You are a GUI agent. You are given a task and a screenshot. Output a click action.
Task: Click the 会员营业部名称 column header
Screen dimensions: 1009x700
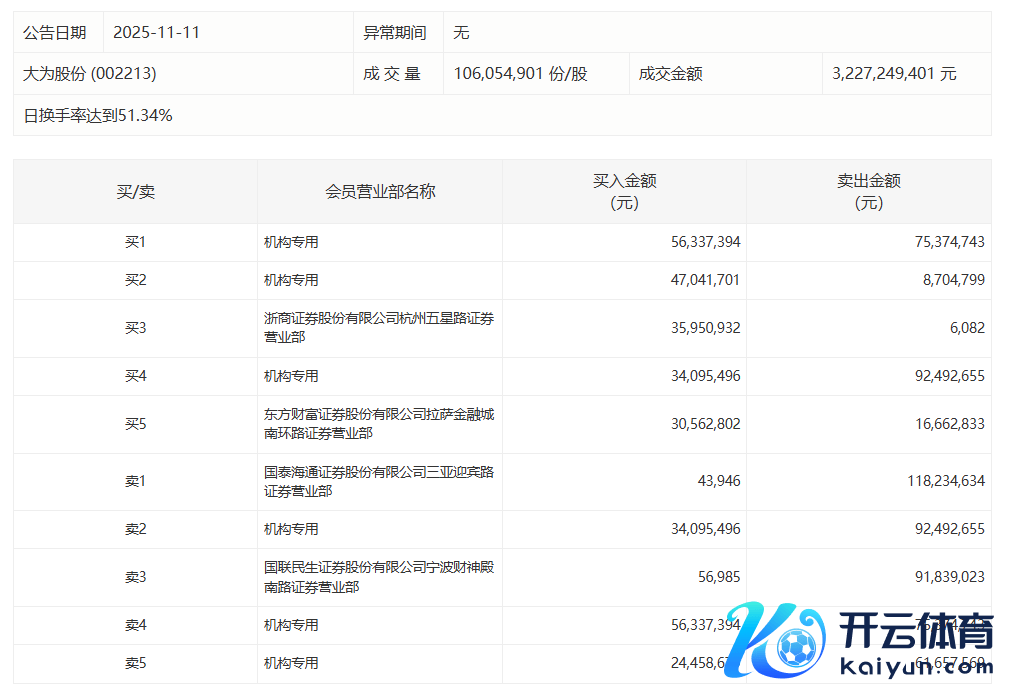(380, 192)
